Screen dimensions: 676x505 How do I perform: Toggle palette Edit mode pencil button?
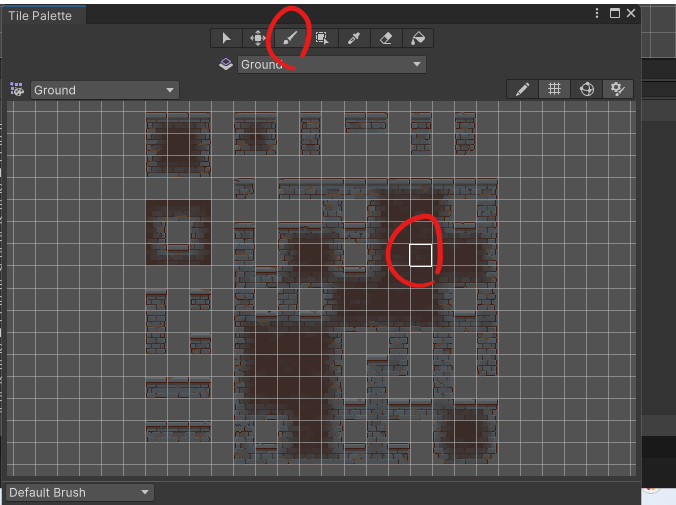pos(523,89)
